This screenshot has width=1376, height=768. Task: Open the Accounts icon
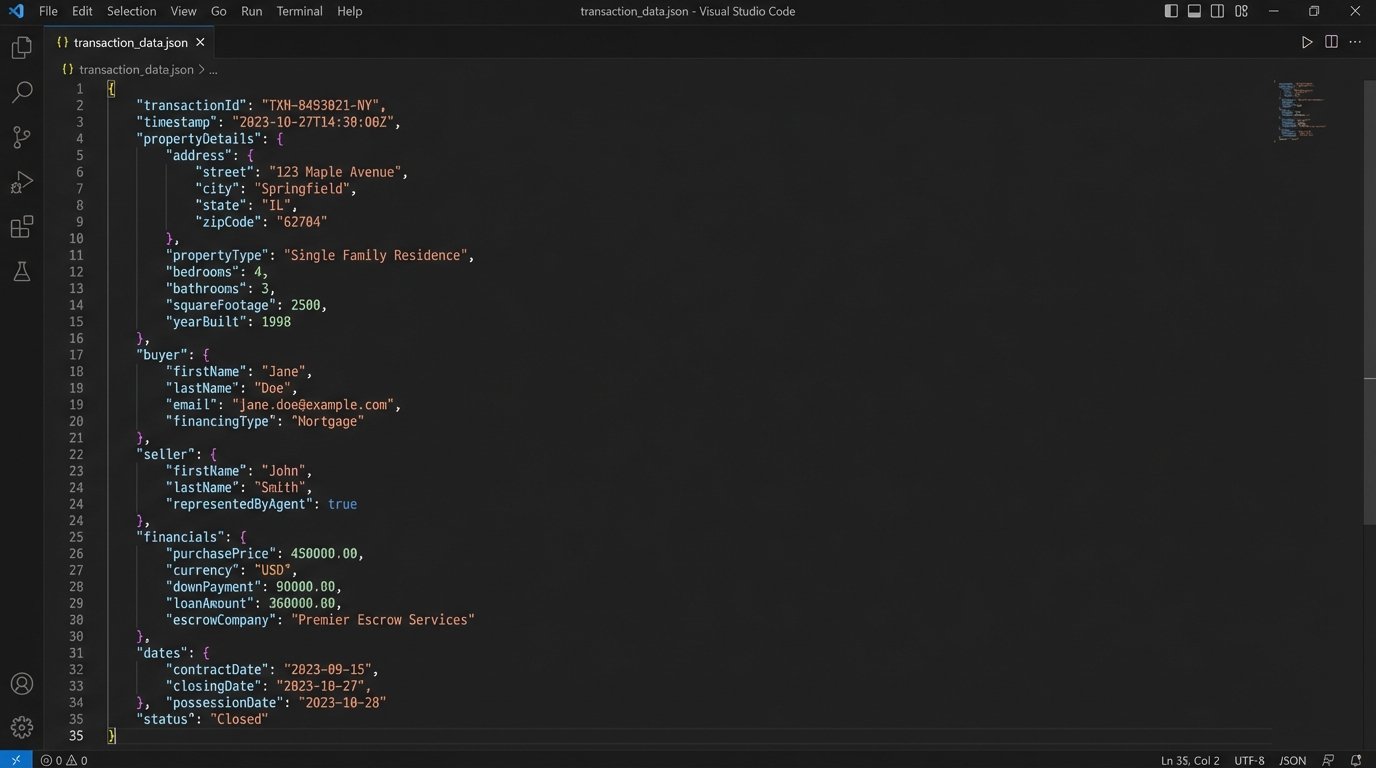[x=21, y=684]
